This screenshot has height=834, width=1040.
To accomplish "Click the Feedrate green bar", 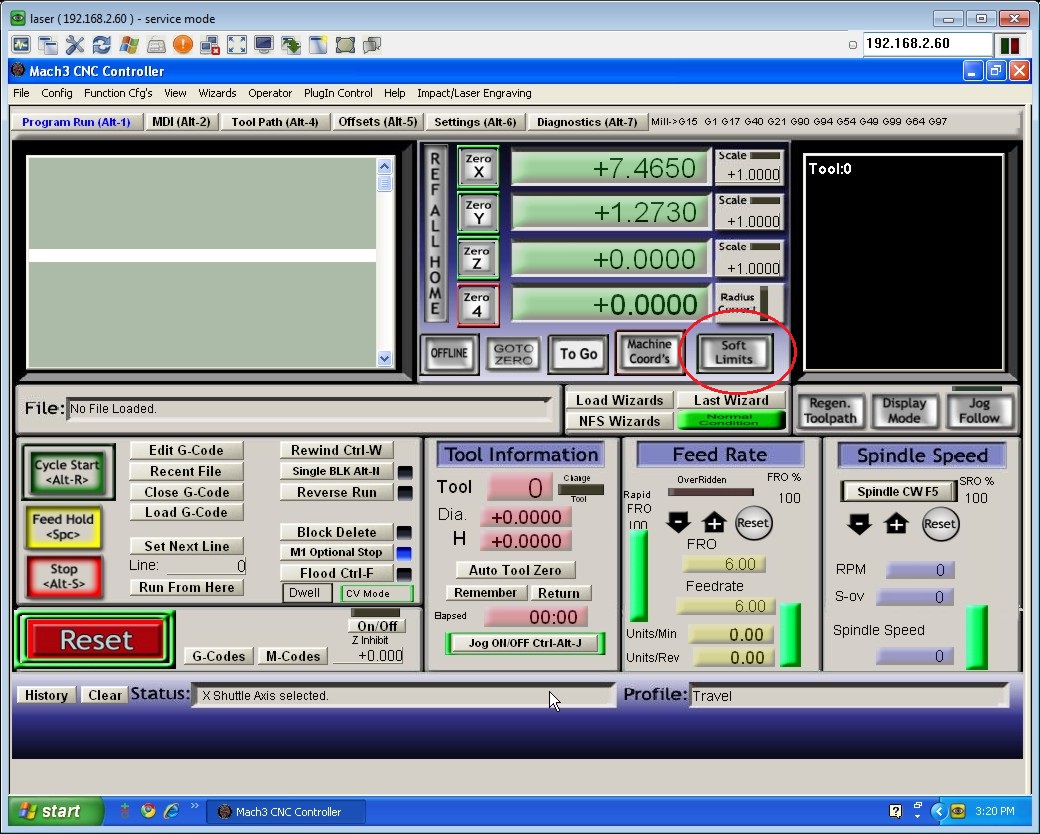I will point(790,634).
